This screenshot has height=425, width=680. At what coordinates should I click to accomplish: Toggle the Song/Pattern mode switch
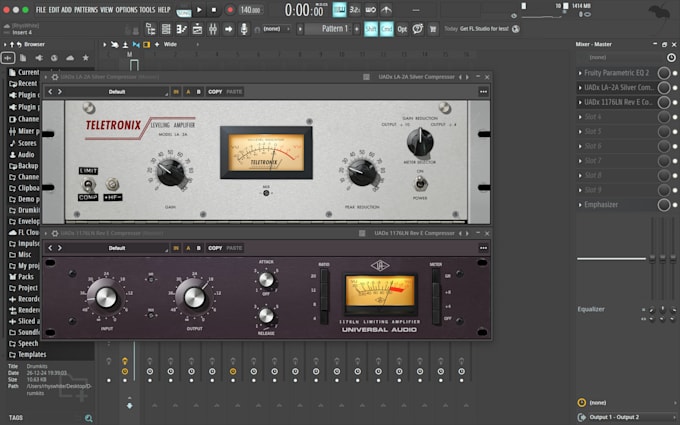coord(184,11)
